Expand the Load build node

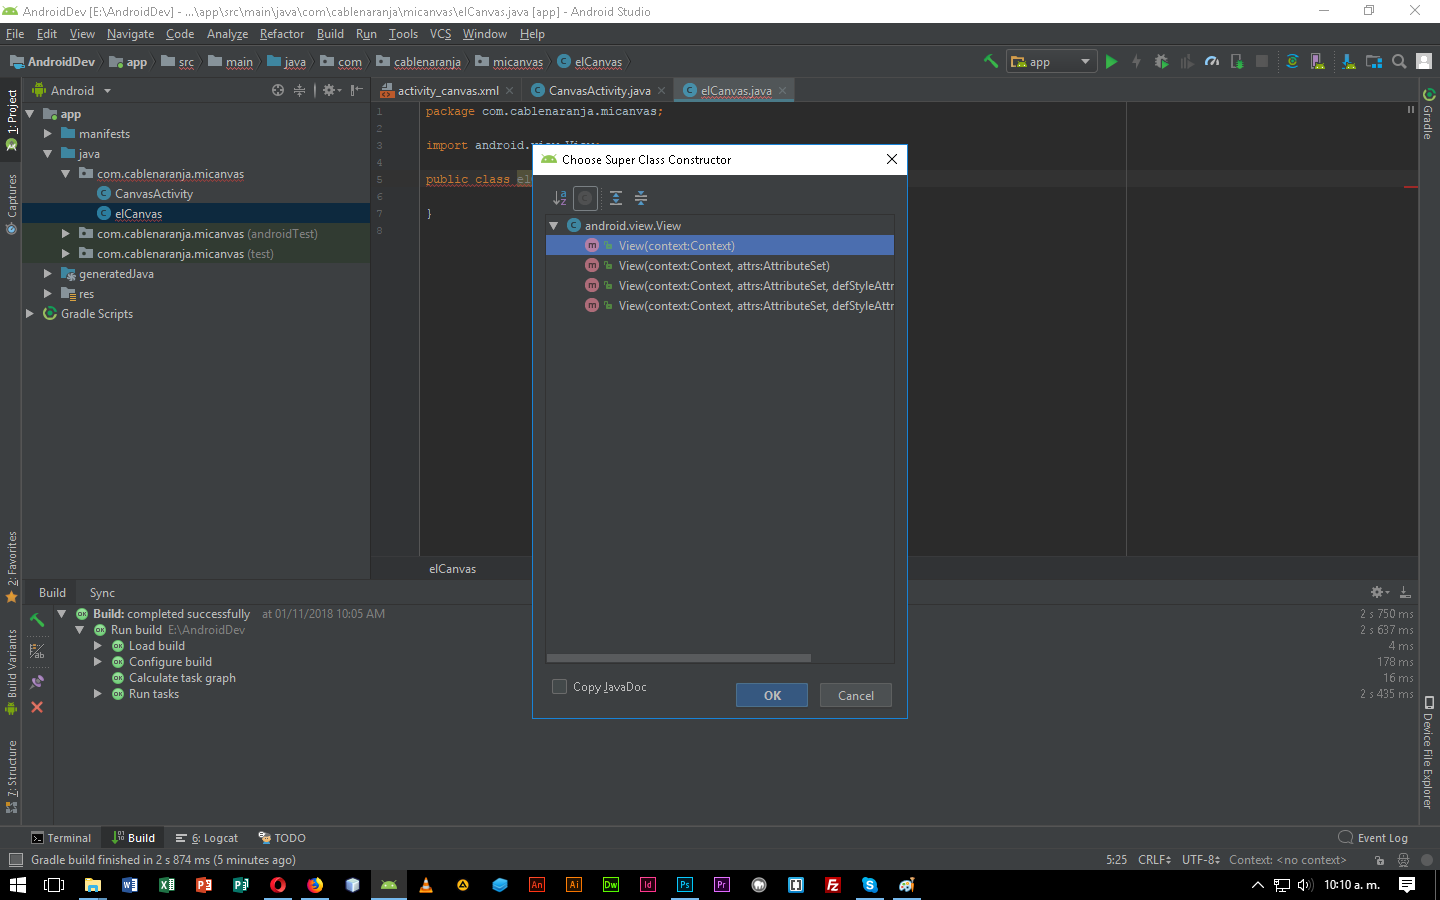(98, 646)
